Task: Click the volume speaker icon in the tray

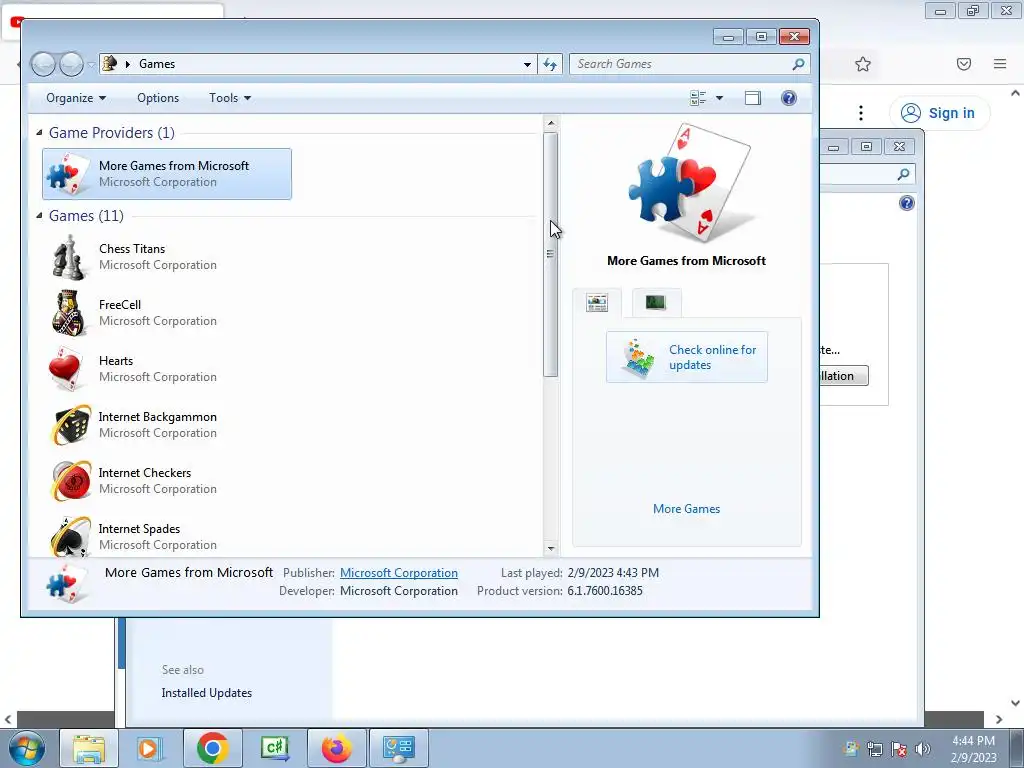Action: 922,749
